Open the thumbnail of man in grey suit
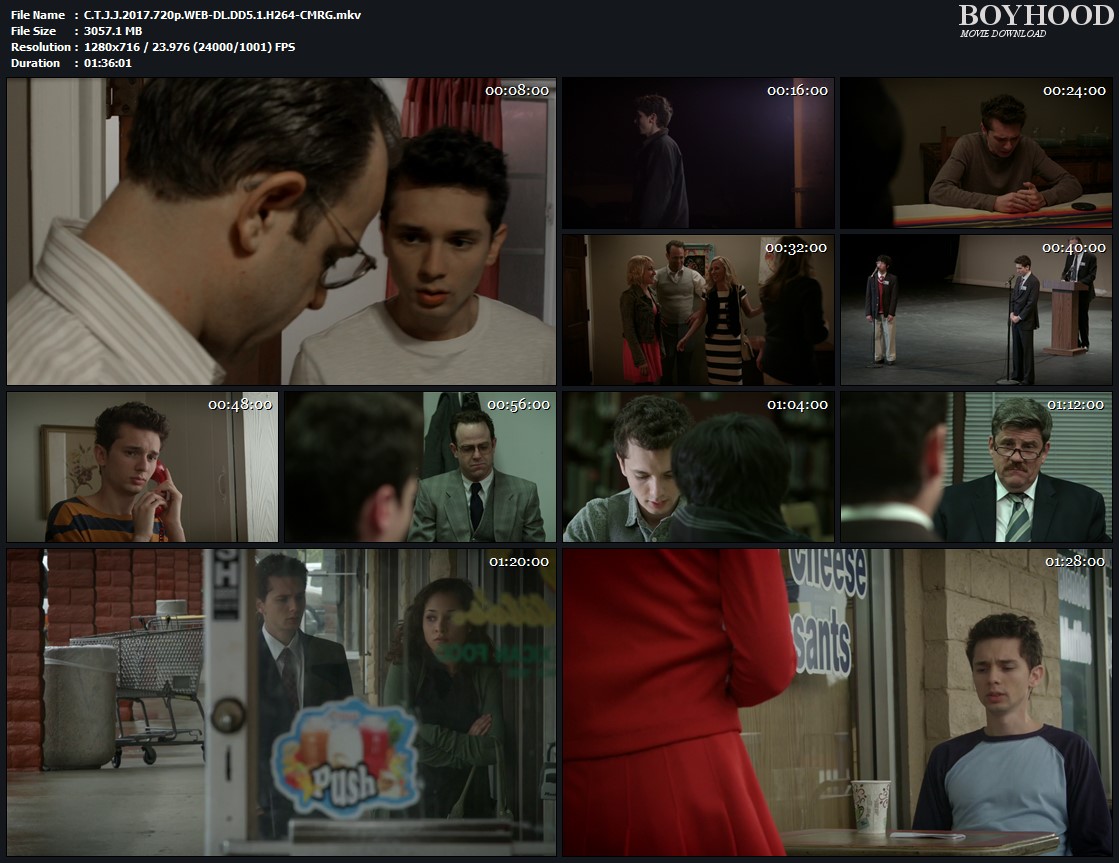The height and width of the screenshot is (863, 1119). [419, 467]
